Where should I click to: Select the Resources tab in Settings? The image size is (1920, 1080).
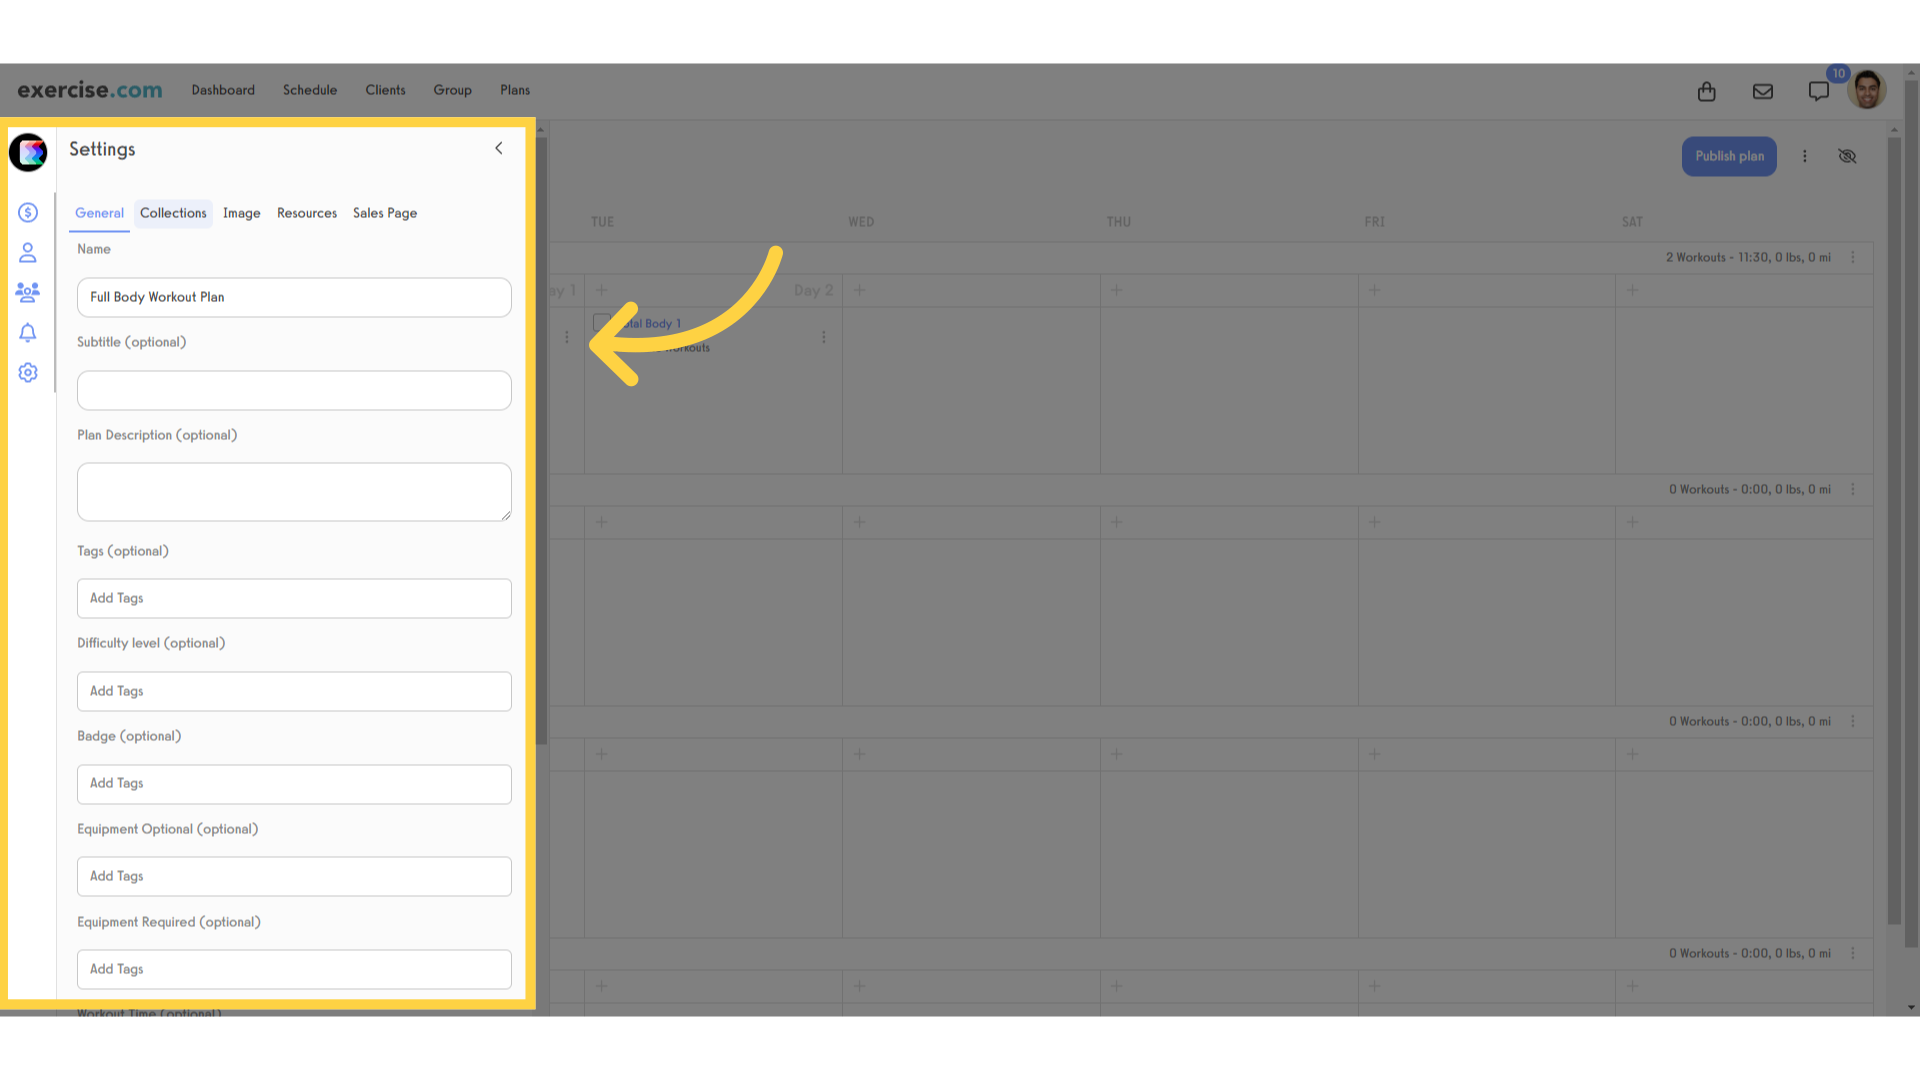coord(306,212)
